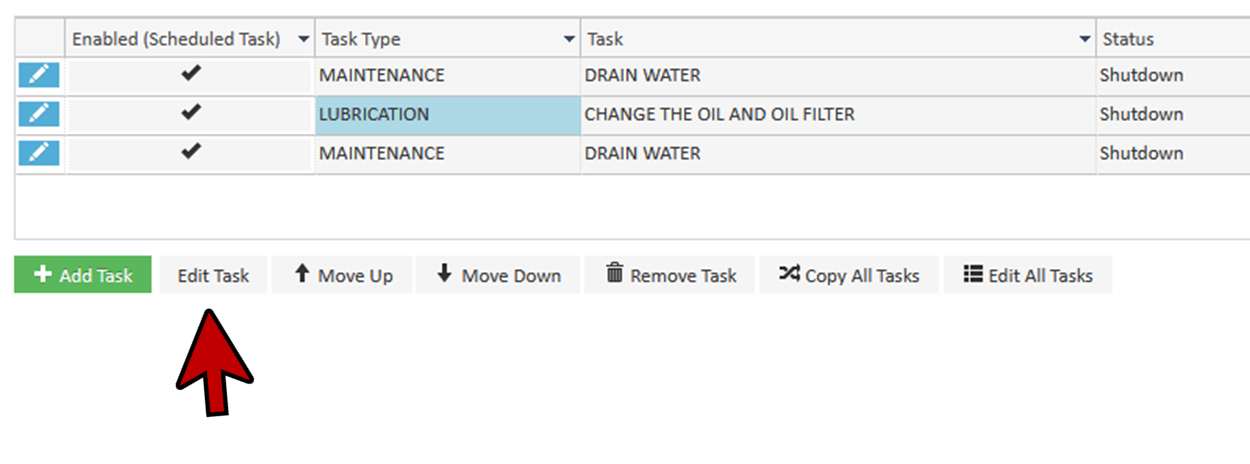This screenshot has height=464, width=1250.
Task: Remove the task with trash icon
Action: point(671,275)
